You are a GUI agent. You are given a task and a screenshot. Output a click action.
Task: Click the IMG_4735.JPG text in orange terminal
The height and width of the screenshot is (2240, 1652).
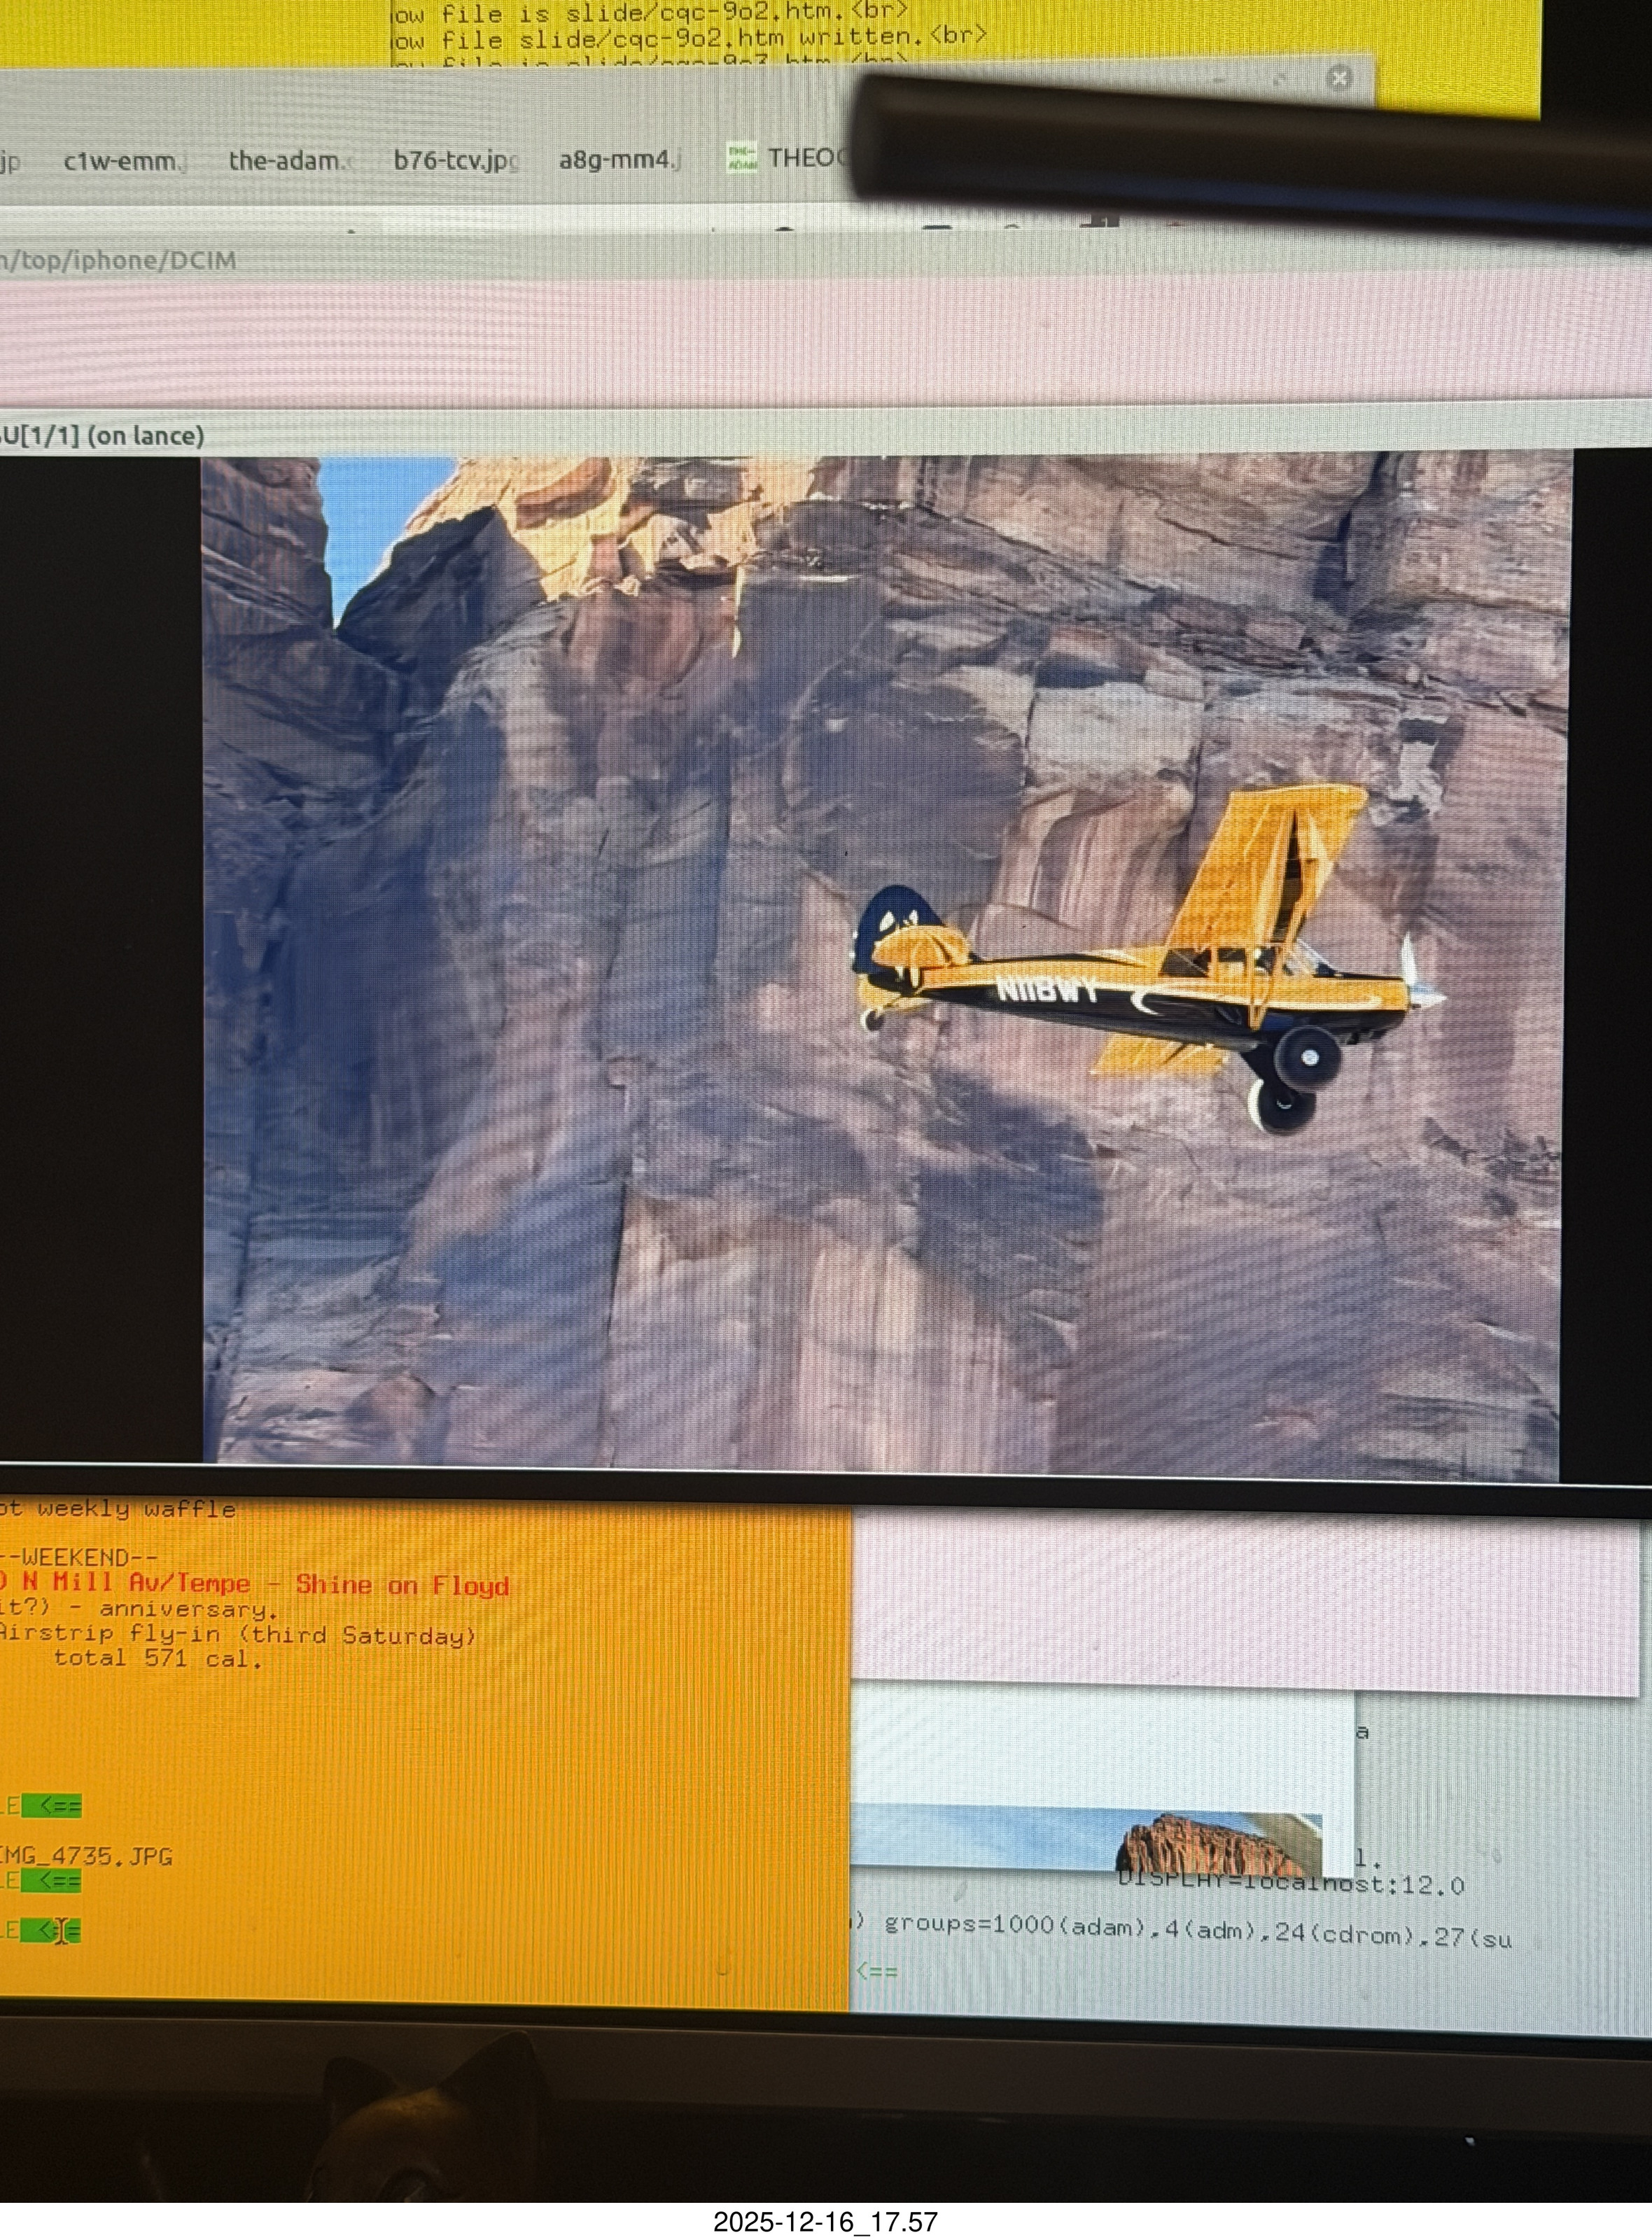pos(87,1857)
